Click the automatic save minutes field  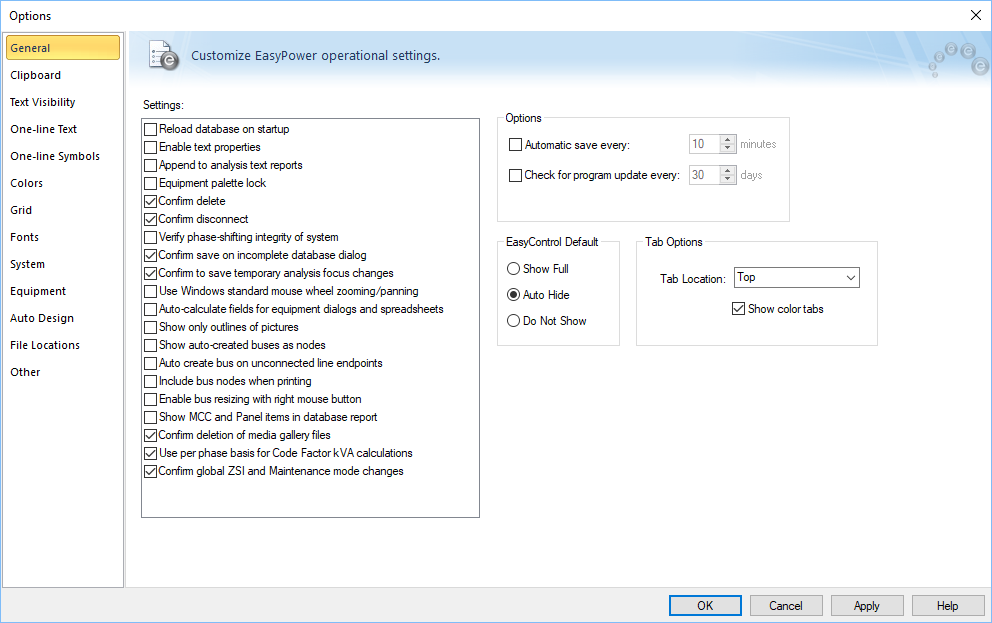704,144
